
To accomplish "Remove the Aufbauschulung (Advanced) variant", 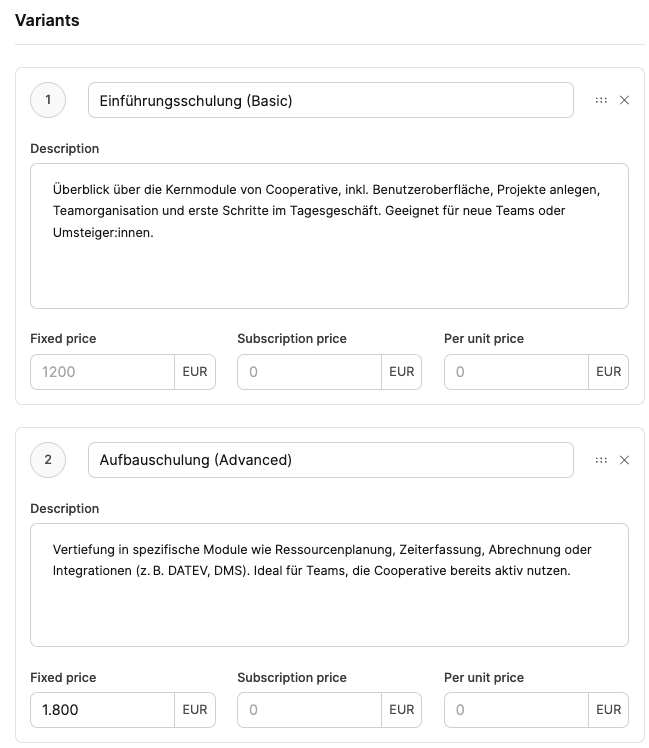I will pos(624,460).
